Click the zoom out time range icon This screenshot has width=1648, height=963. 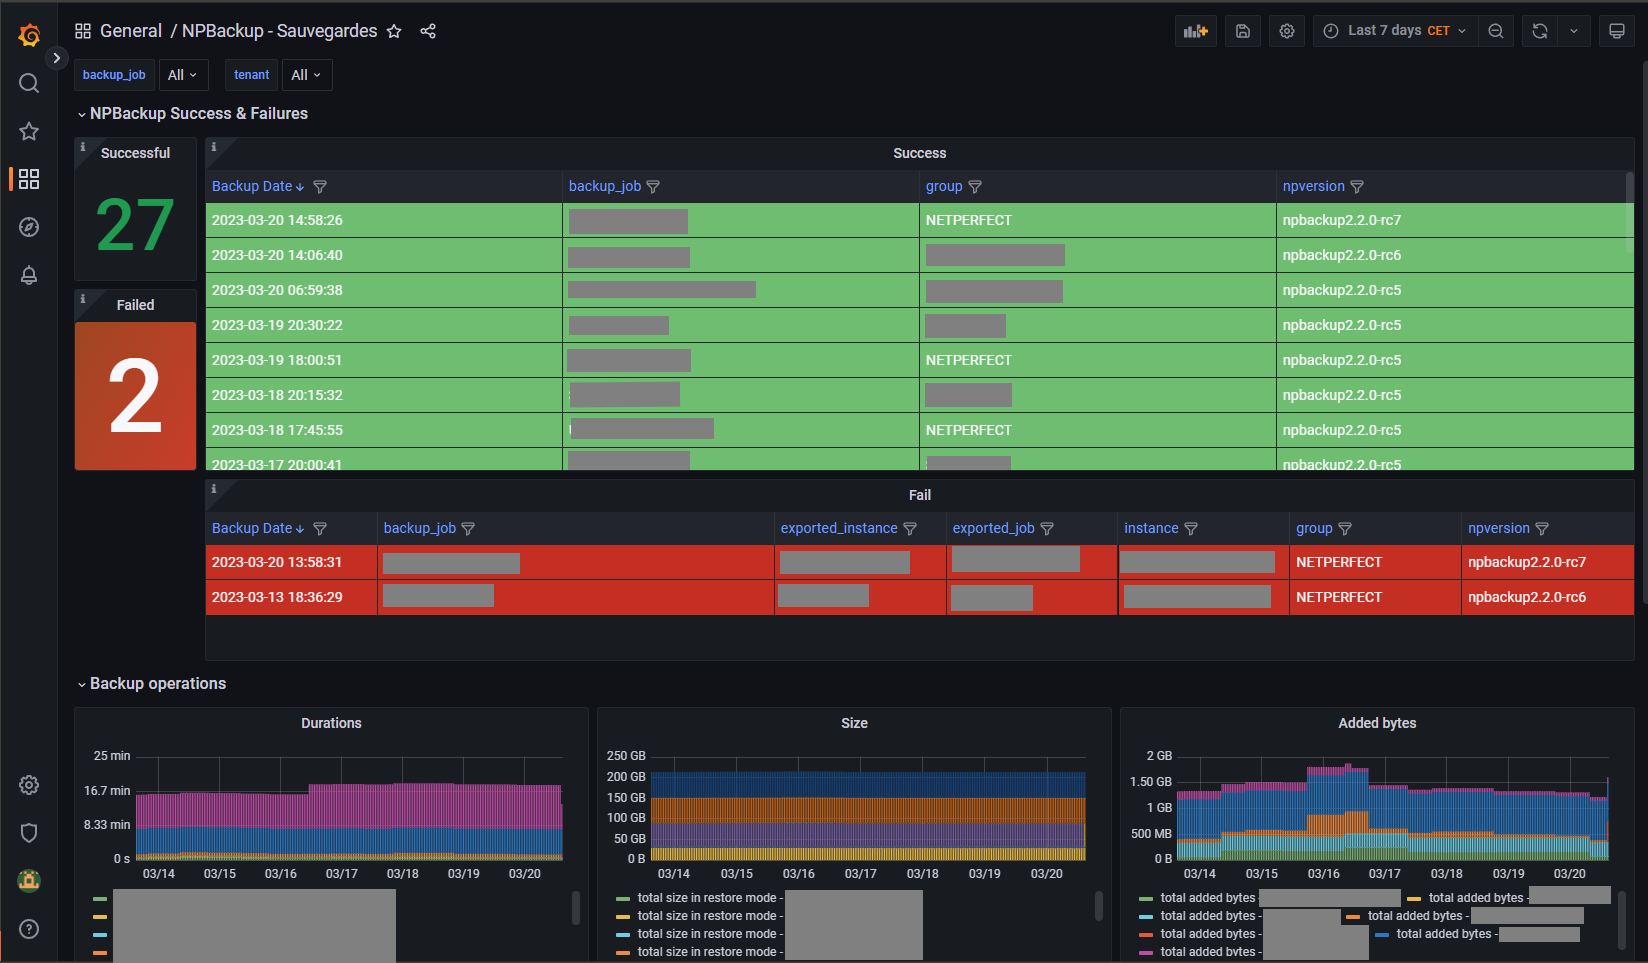click(x=1495, y=31)
